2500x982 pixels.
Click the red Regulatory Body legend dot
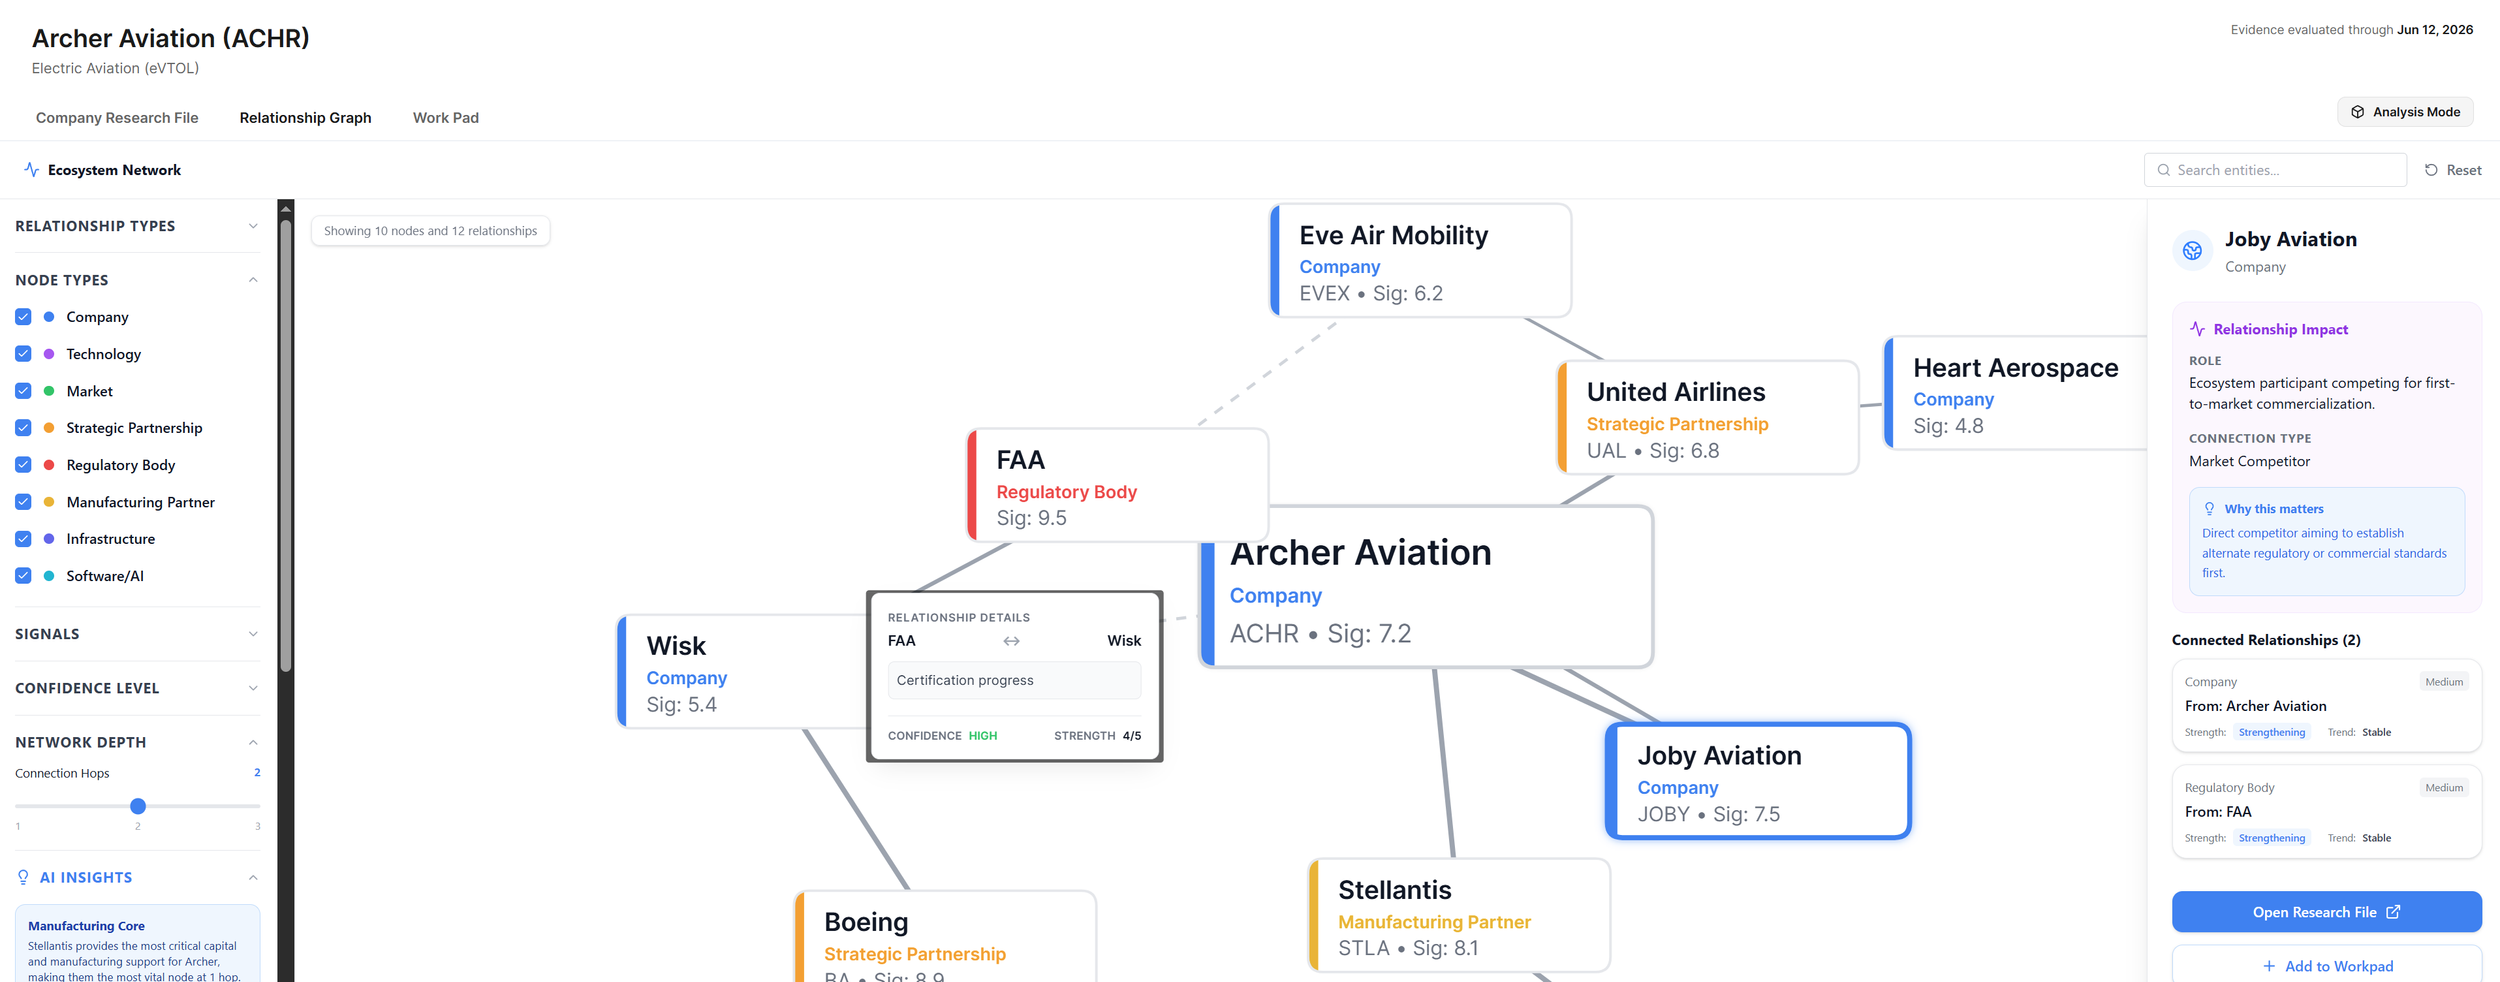click(49, 465)
